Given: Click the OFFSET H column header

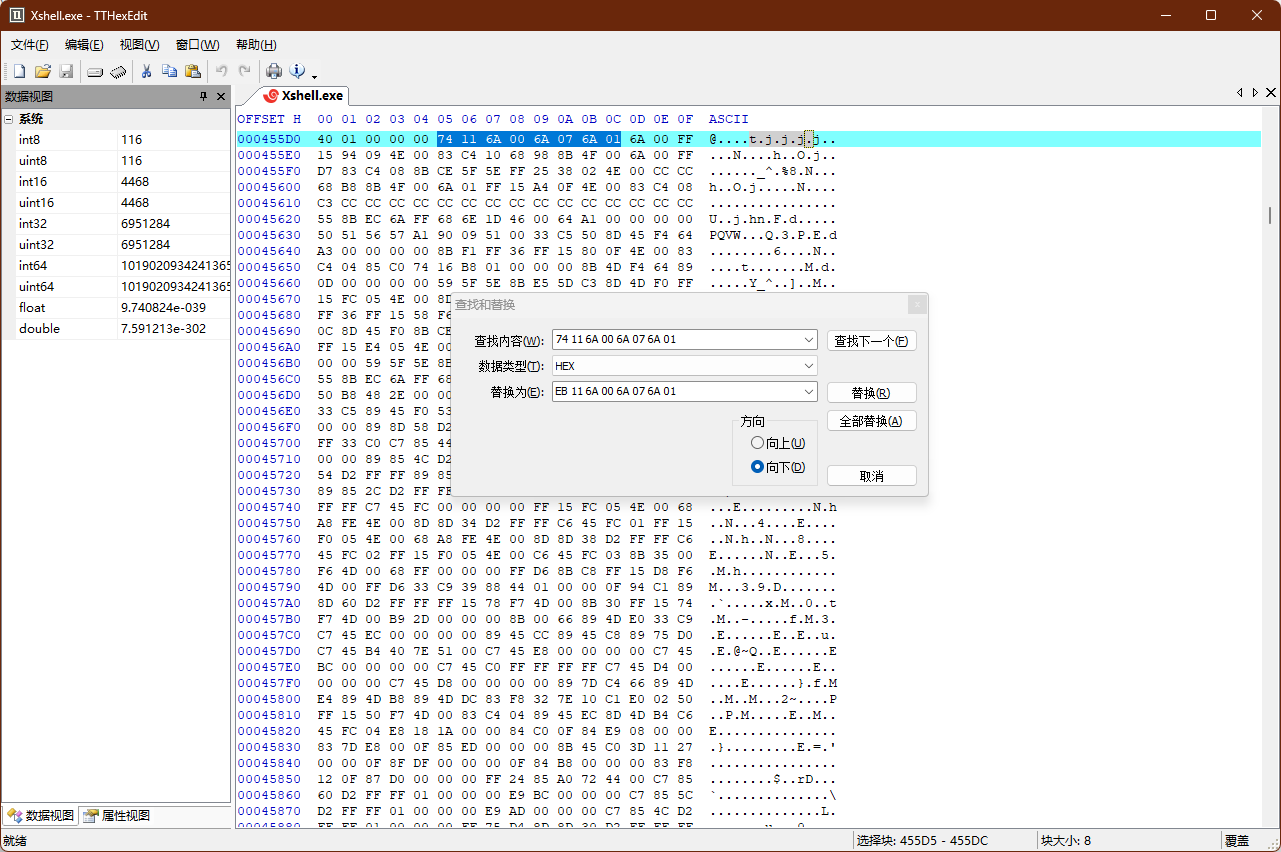Looking at the screenshot, I should pyautogui.click(x=269, y=120).
